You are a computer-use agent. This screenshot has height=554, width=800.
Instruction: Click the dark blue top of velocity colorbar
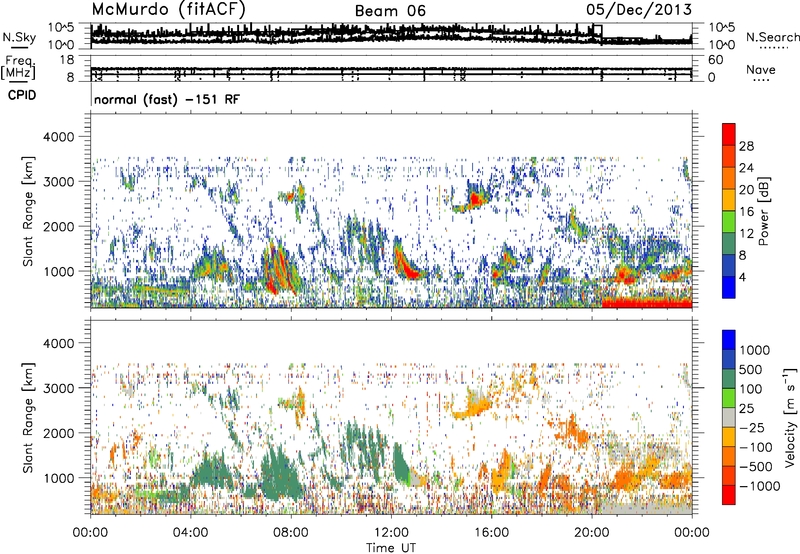[729, 340]
